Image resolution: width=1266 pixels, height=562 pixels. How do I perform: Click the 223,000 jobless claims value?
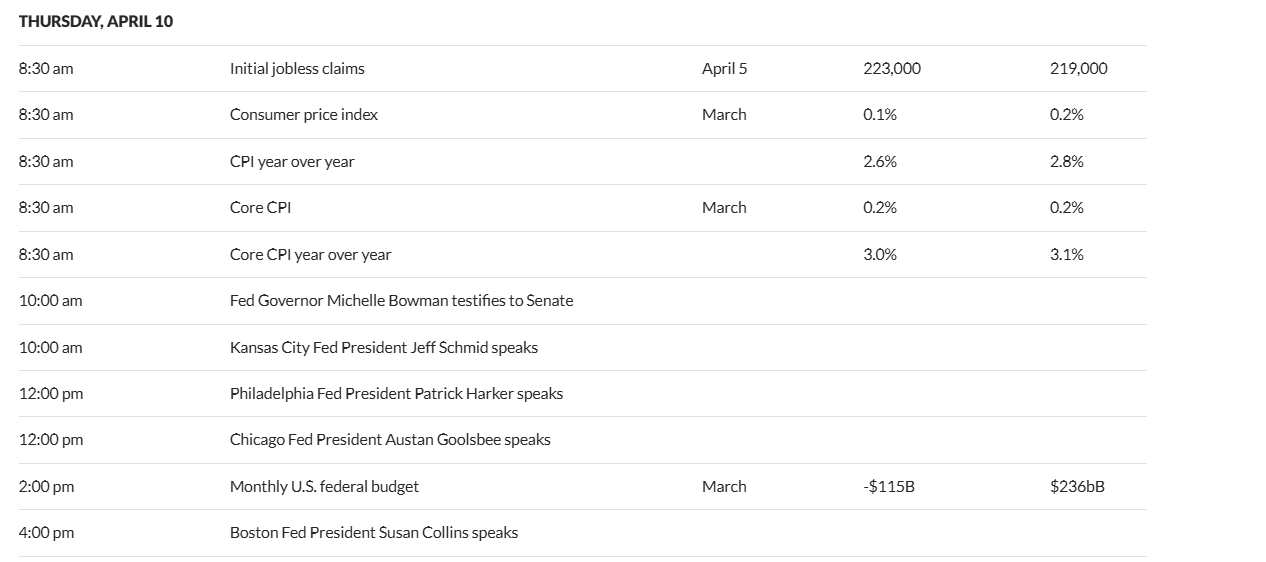(x=892, y=69)
